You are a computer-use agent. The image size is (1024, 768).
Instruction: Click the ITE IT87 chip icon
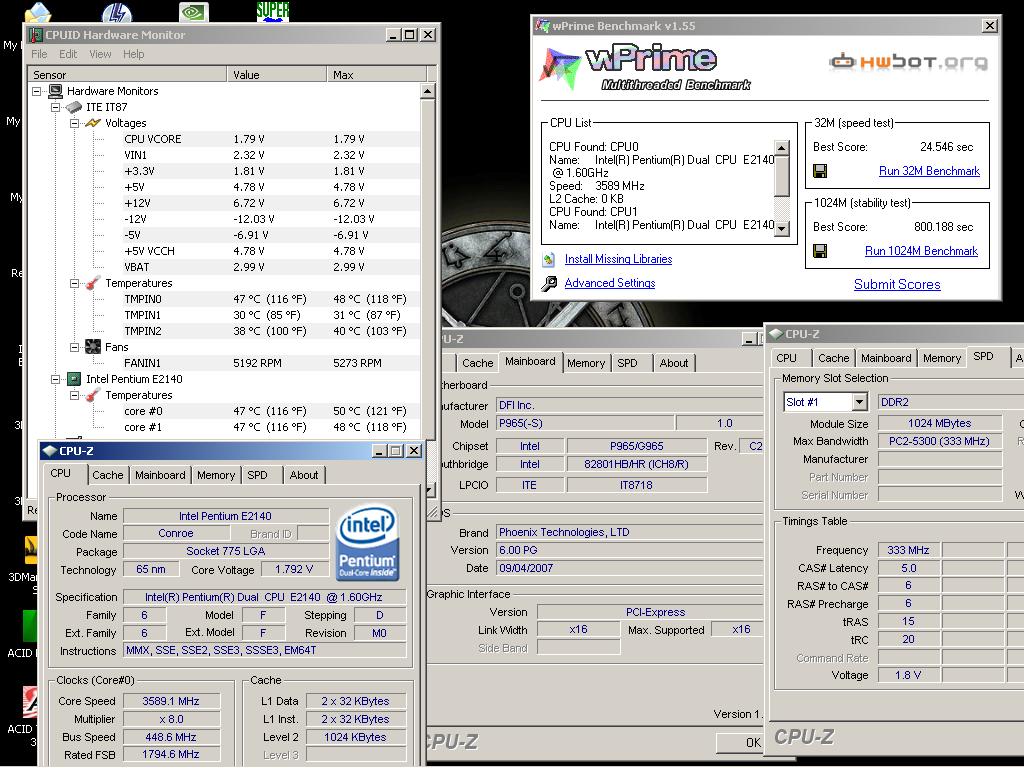tap(74, 107)
